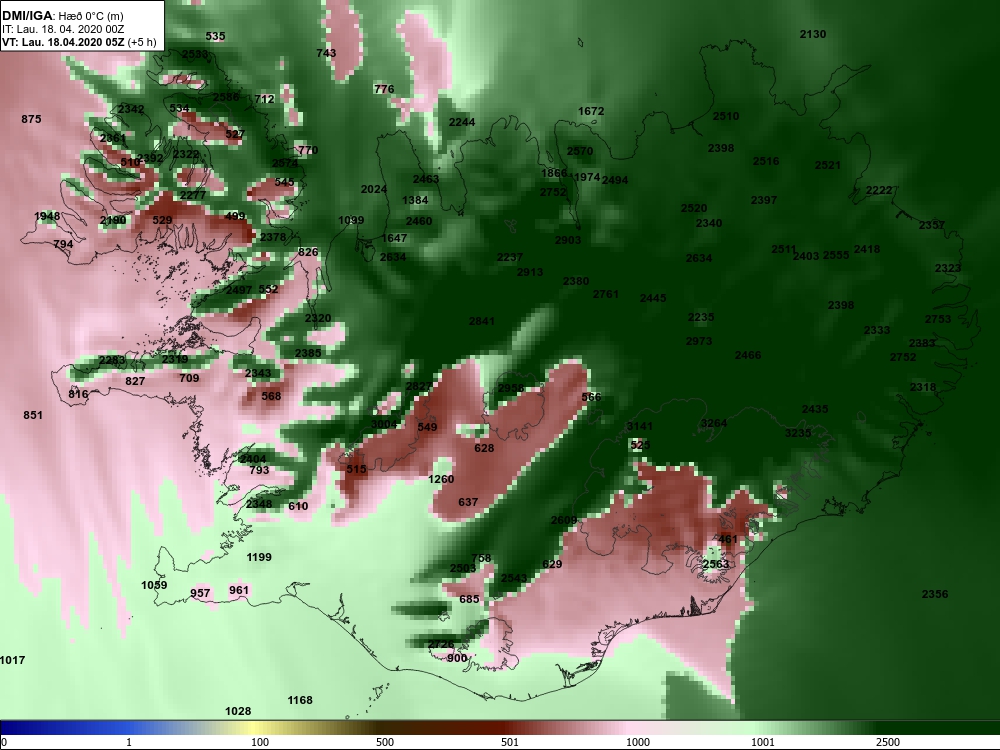Click the map value 610
The width and height of the screenshot is (1000, 750).
click(x=298, y=506)
